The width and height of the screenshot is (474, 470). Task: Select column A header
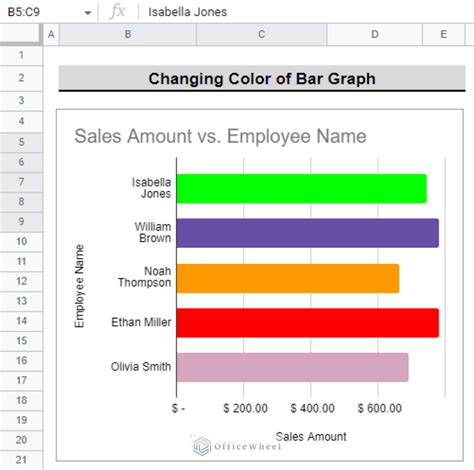[x=51, y=34]
